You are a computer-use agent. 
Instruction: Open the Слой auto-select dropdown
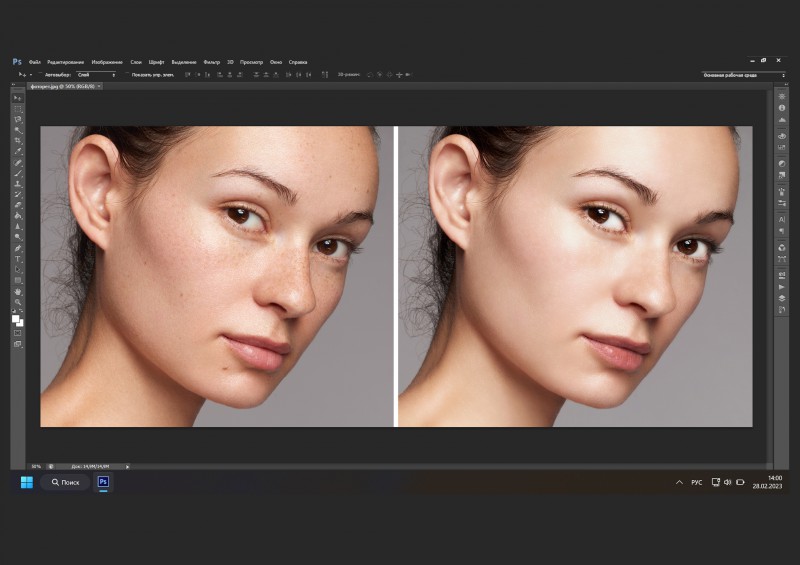(96, 75)
